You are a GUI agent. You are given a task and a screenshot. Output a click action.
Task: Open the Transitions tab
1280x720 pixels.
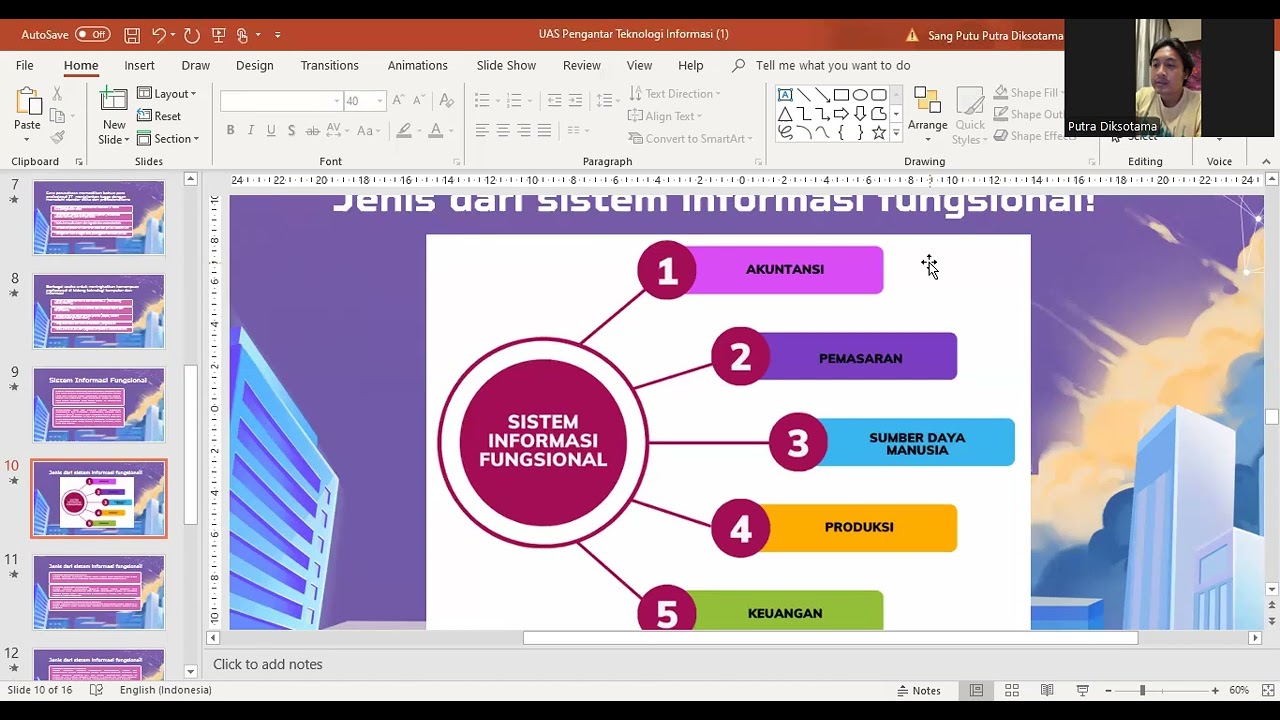click(329, 65)
